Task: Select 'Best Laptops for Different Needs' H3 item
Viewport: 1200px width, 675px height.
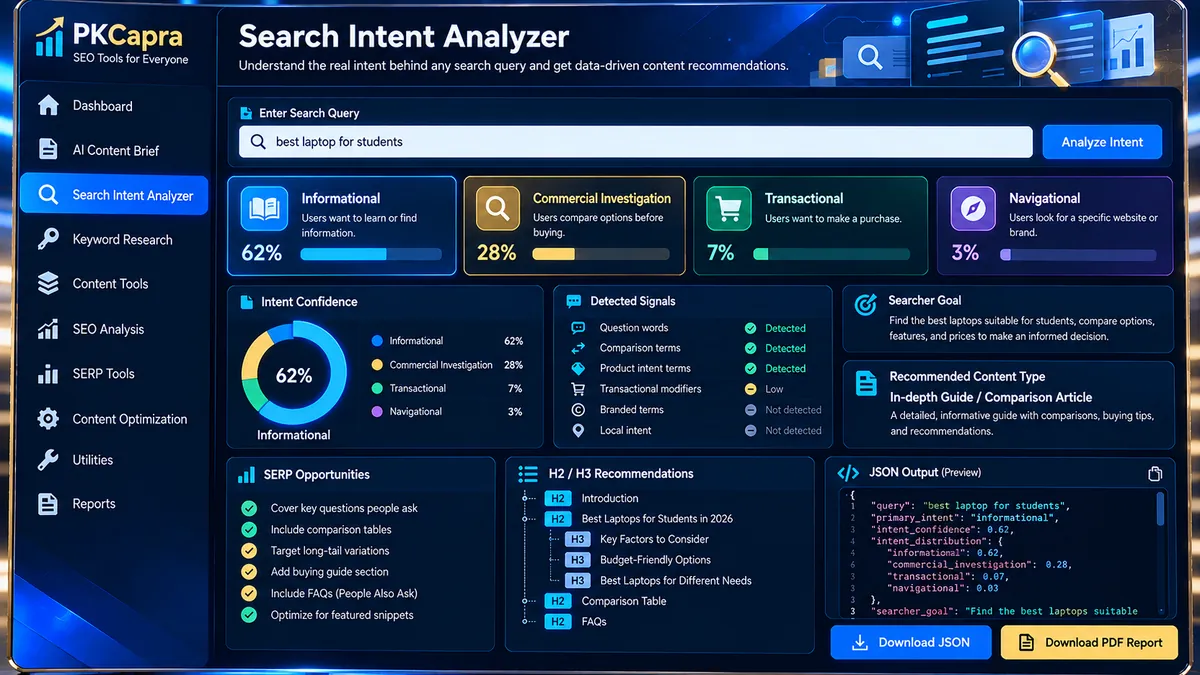Action: tap(676, 580)
